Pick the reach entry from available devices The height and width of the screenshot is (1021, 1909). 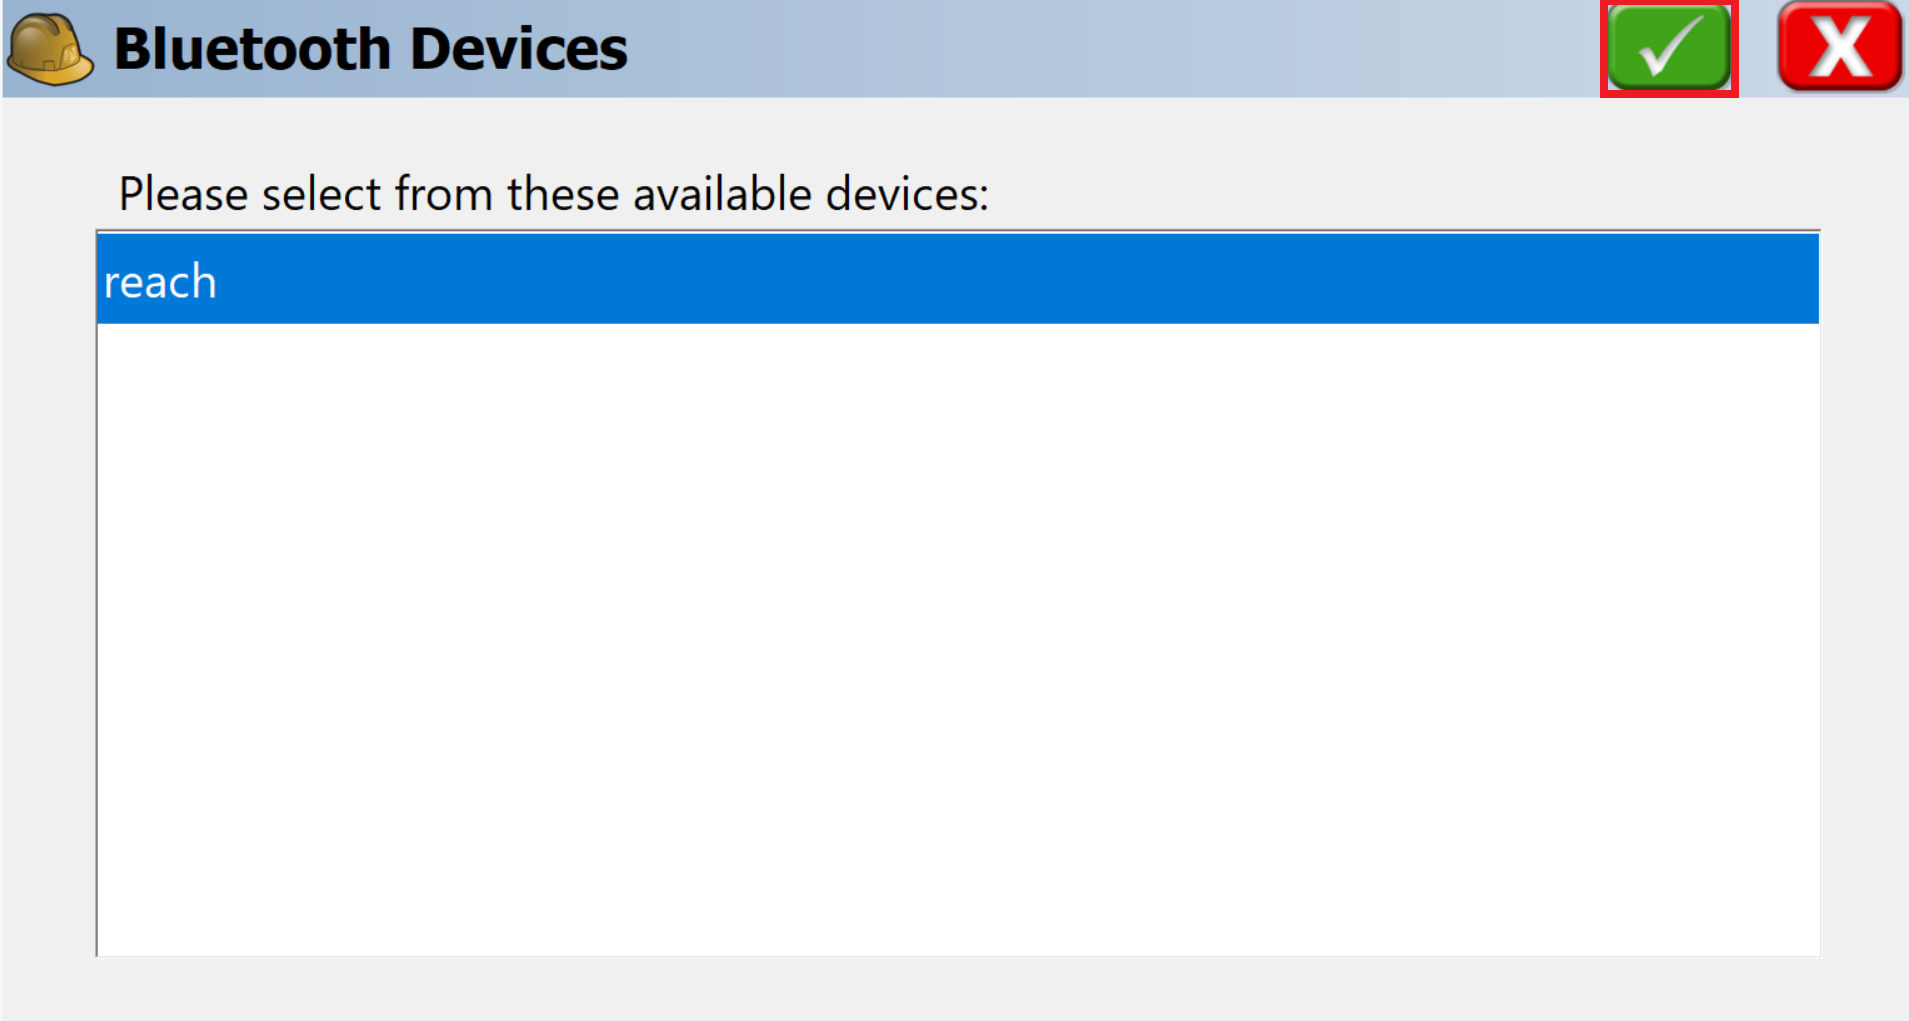(x=957, y=279)
